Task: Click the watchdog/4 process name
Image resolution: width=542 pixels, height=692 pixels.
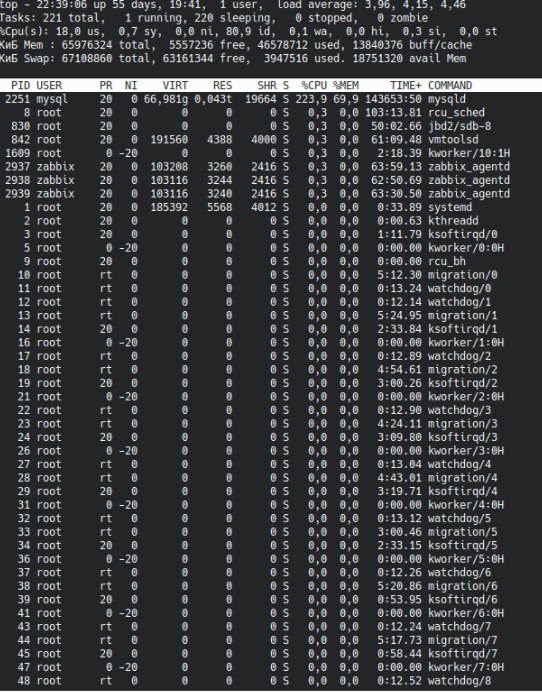Action: tap(459, 464)
